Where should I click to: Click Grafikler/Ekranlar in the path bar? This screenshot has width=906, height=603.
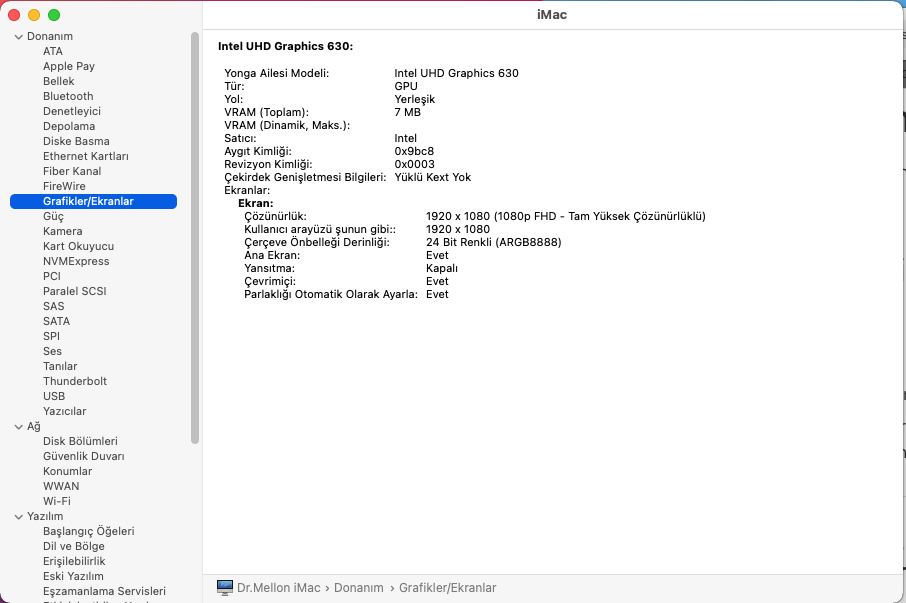tap(447, 588)
